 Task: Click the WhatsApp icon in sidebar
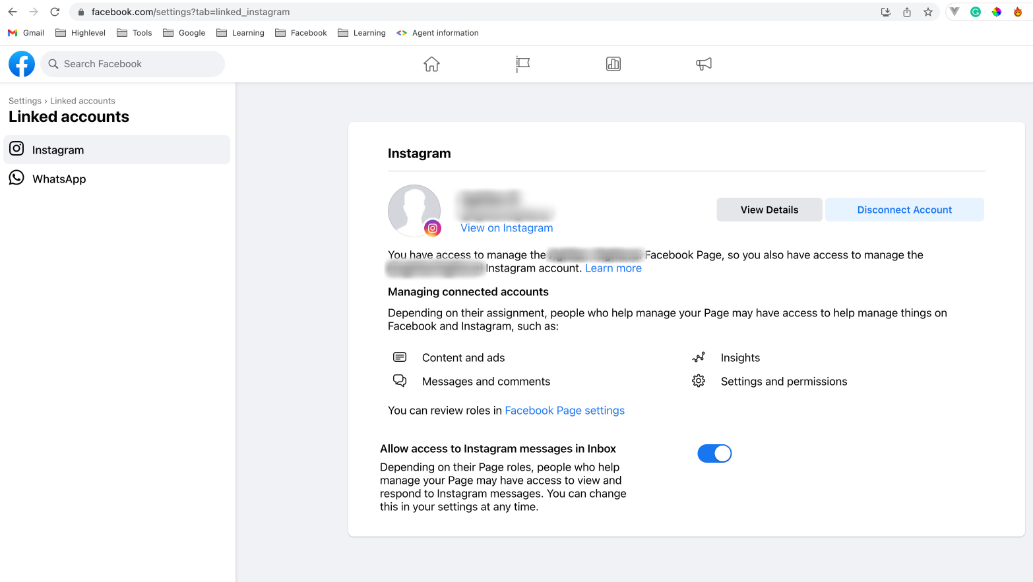tap(16, 178)
